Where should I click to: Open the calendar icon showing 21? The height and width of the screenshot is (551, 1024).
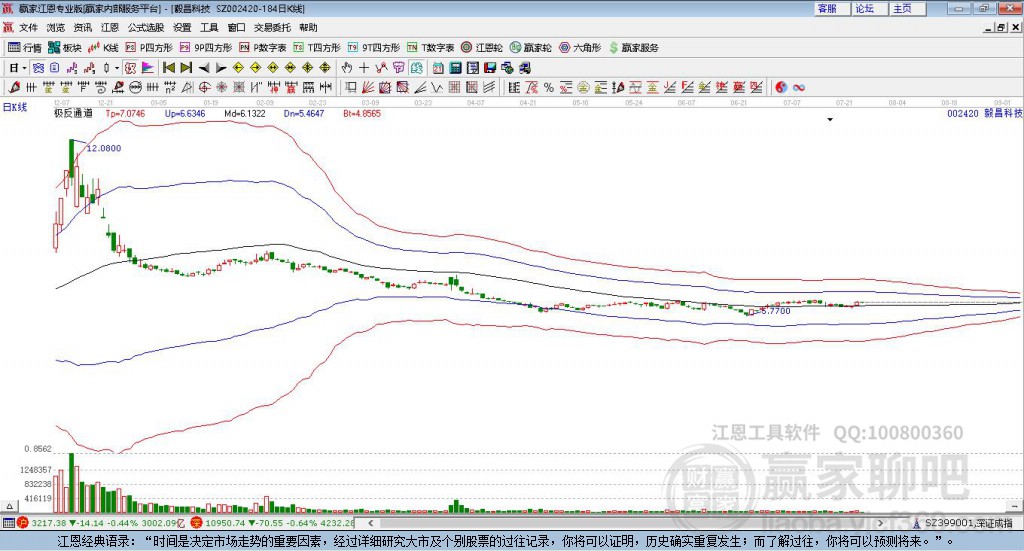(438, 68)
